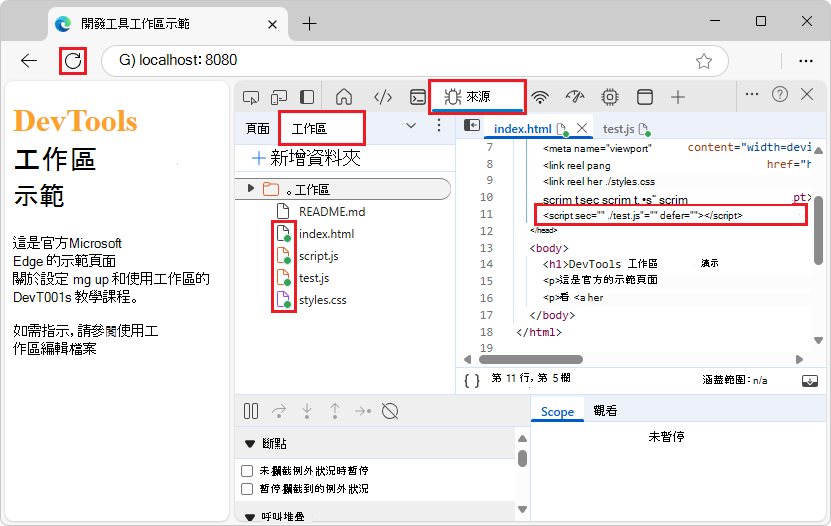The width and height of the screenshot is (831, 526).
Task: Click the <body> opening tag text in the editor
Action: pyautogui.click(x=549, y=248)
